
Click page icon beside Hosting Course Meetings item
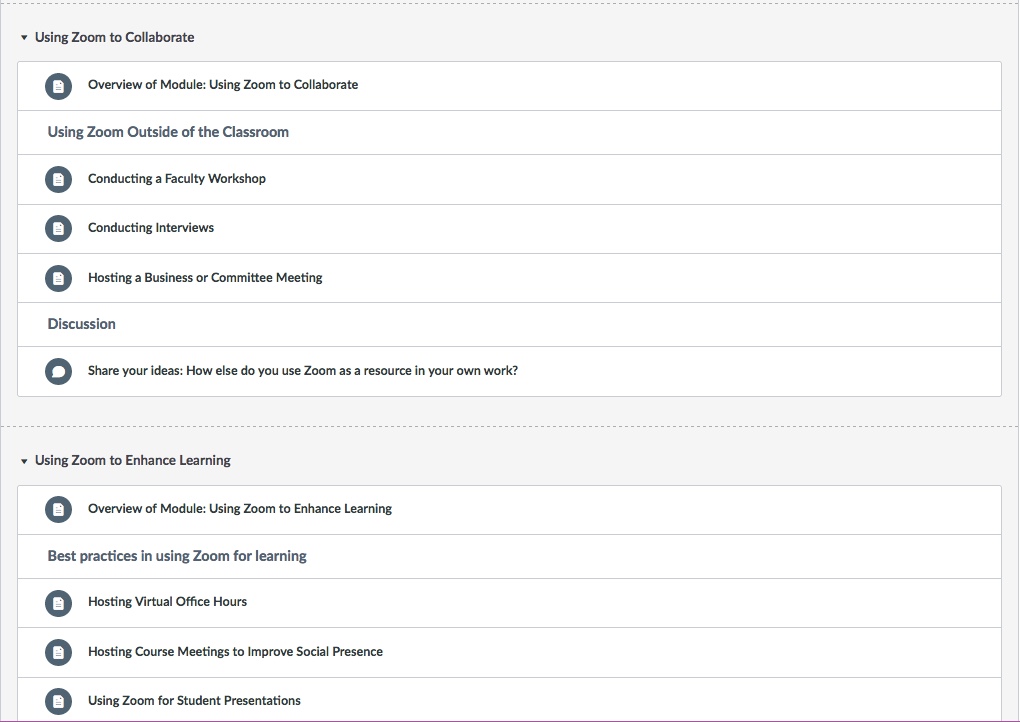[x=59, y=653]
